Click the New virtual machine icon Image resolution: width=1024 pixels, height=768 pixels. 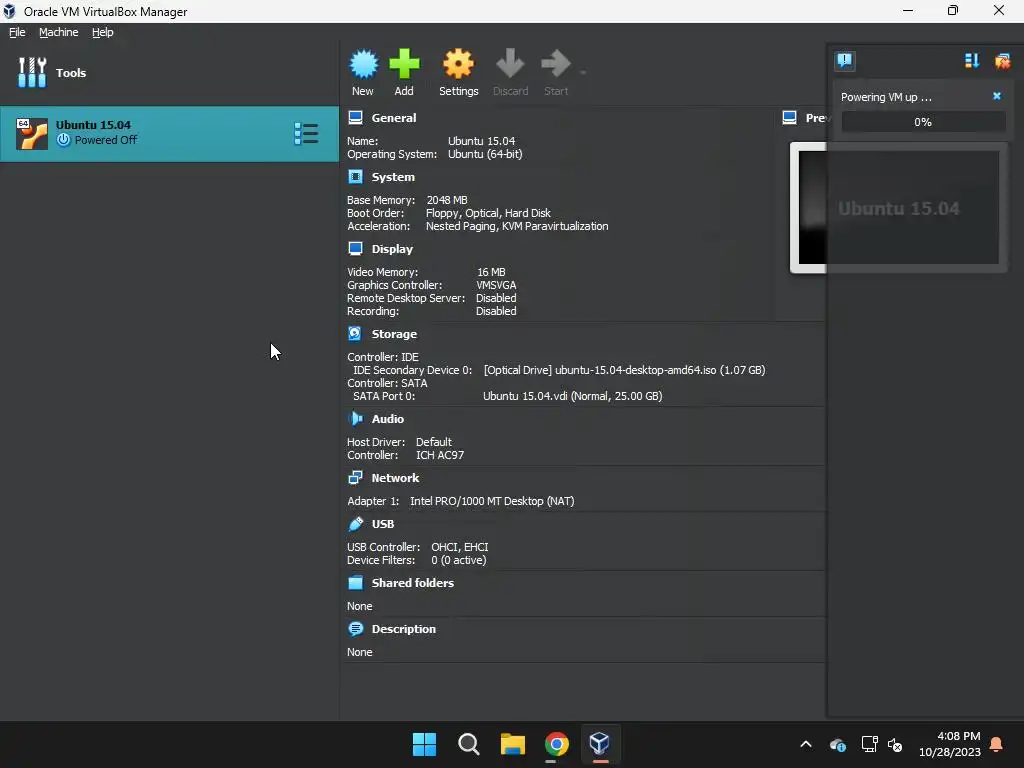point(363,64)
